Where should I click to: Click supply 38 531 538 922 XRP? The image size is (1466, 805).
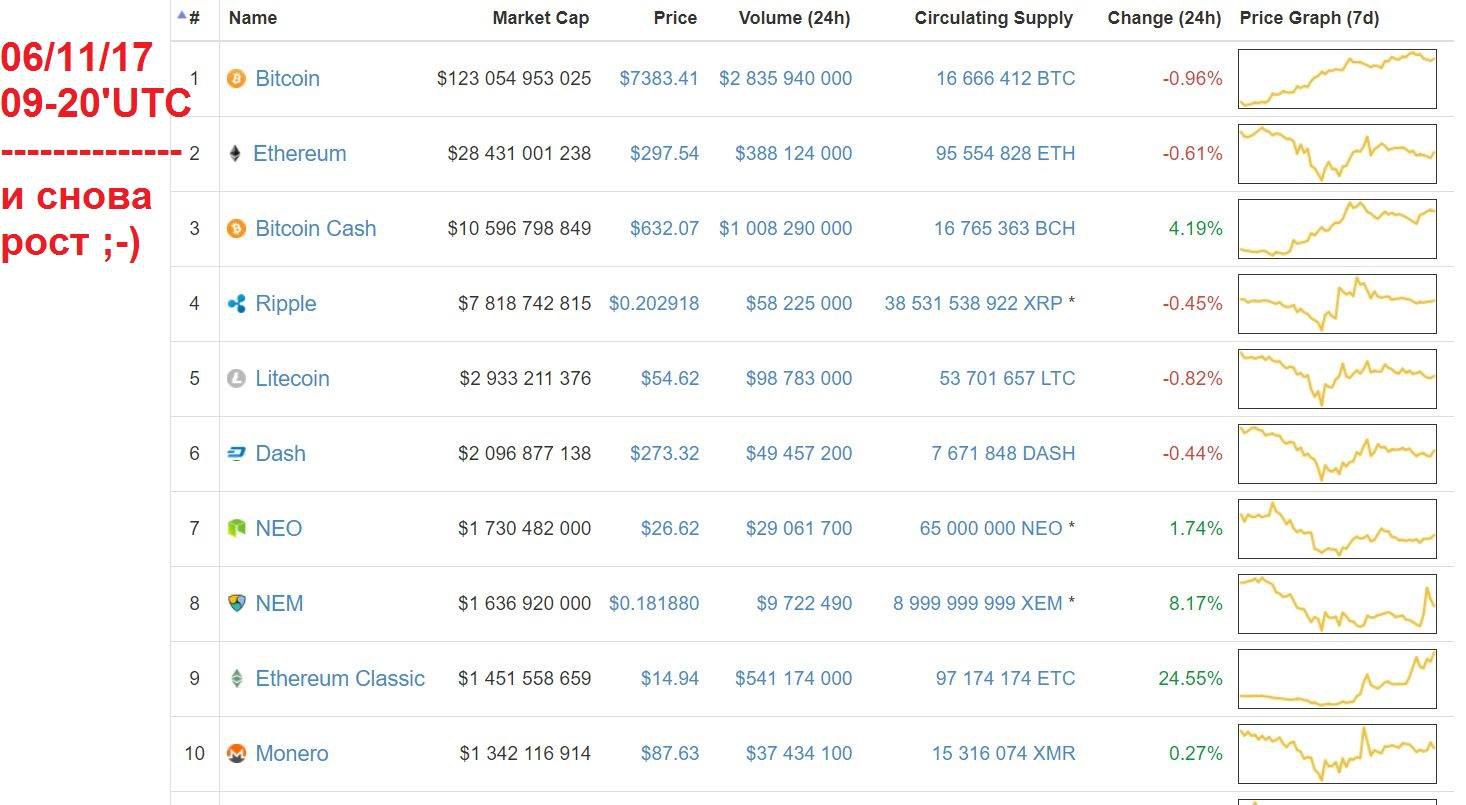point(973,303)
